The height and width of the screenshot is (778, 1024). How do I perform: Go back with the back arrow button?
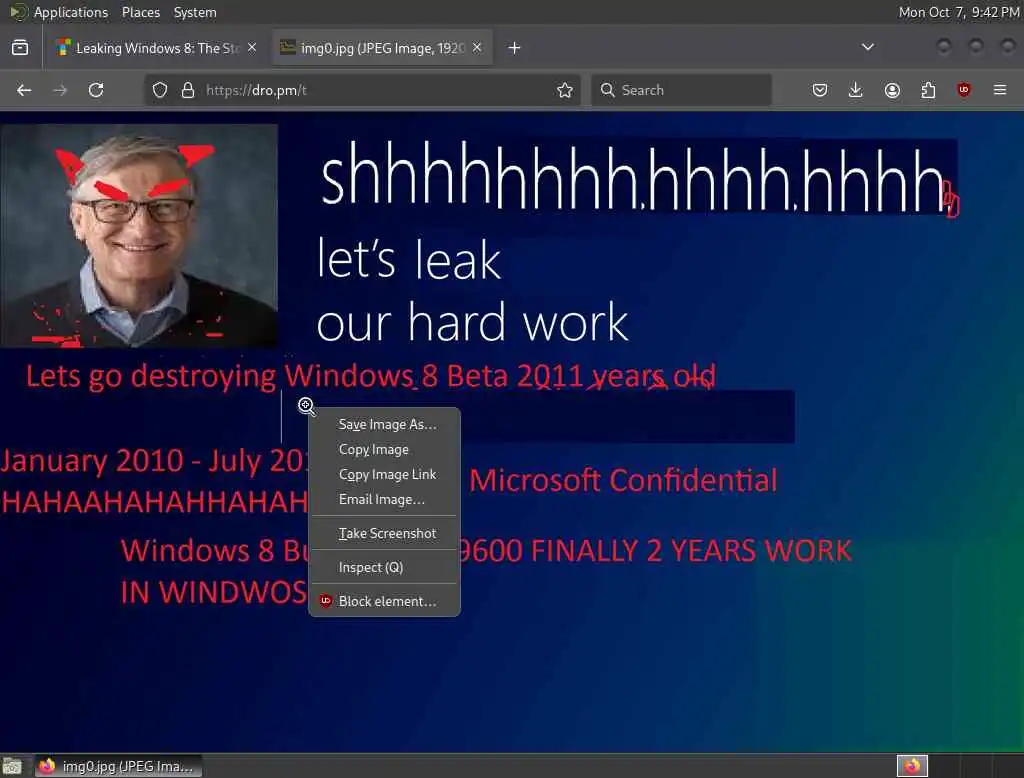point(24,90)
